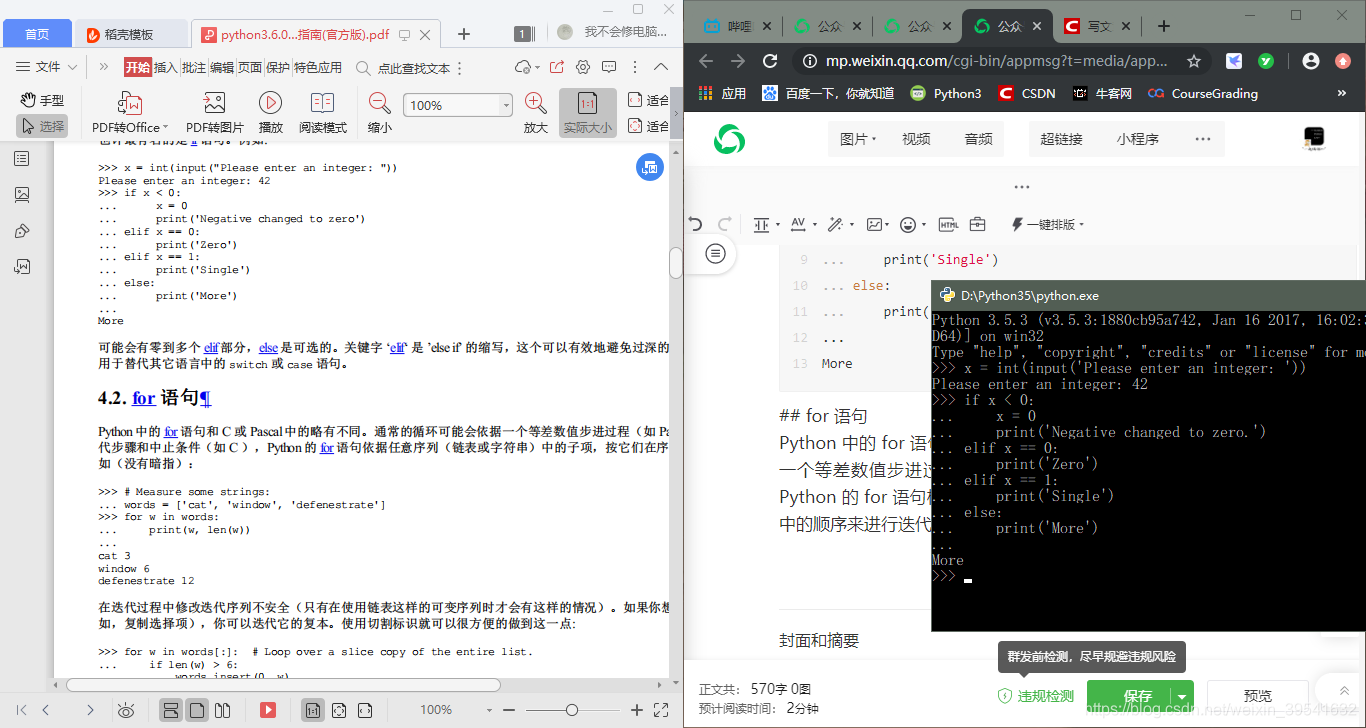The width and height of the screenshot is (1366, 728).
Task: Adjust the WPS zoom slider handle
Action: click(x=571, y=710)
